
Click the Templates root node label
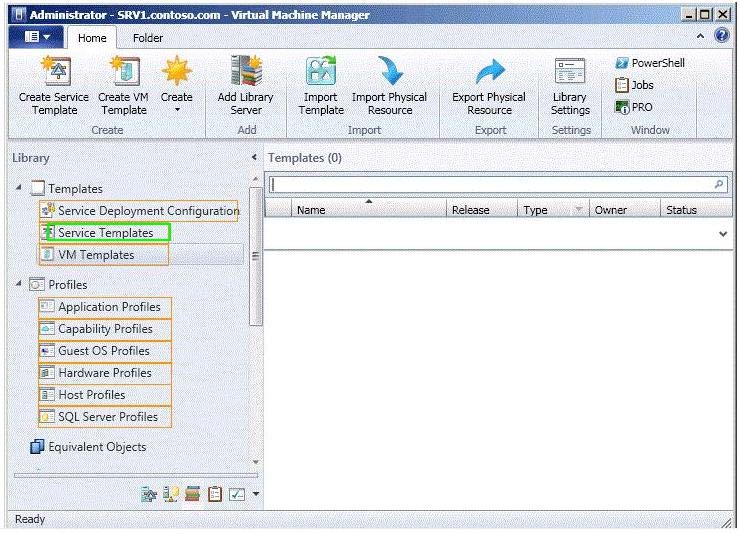point(76,189)
